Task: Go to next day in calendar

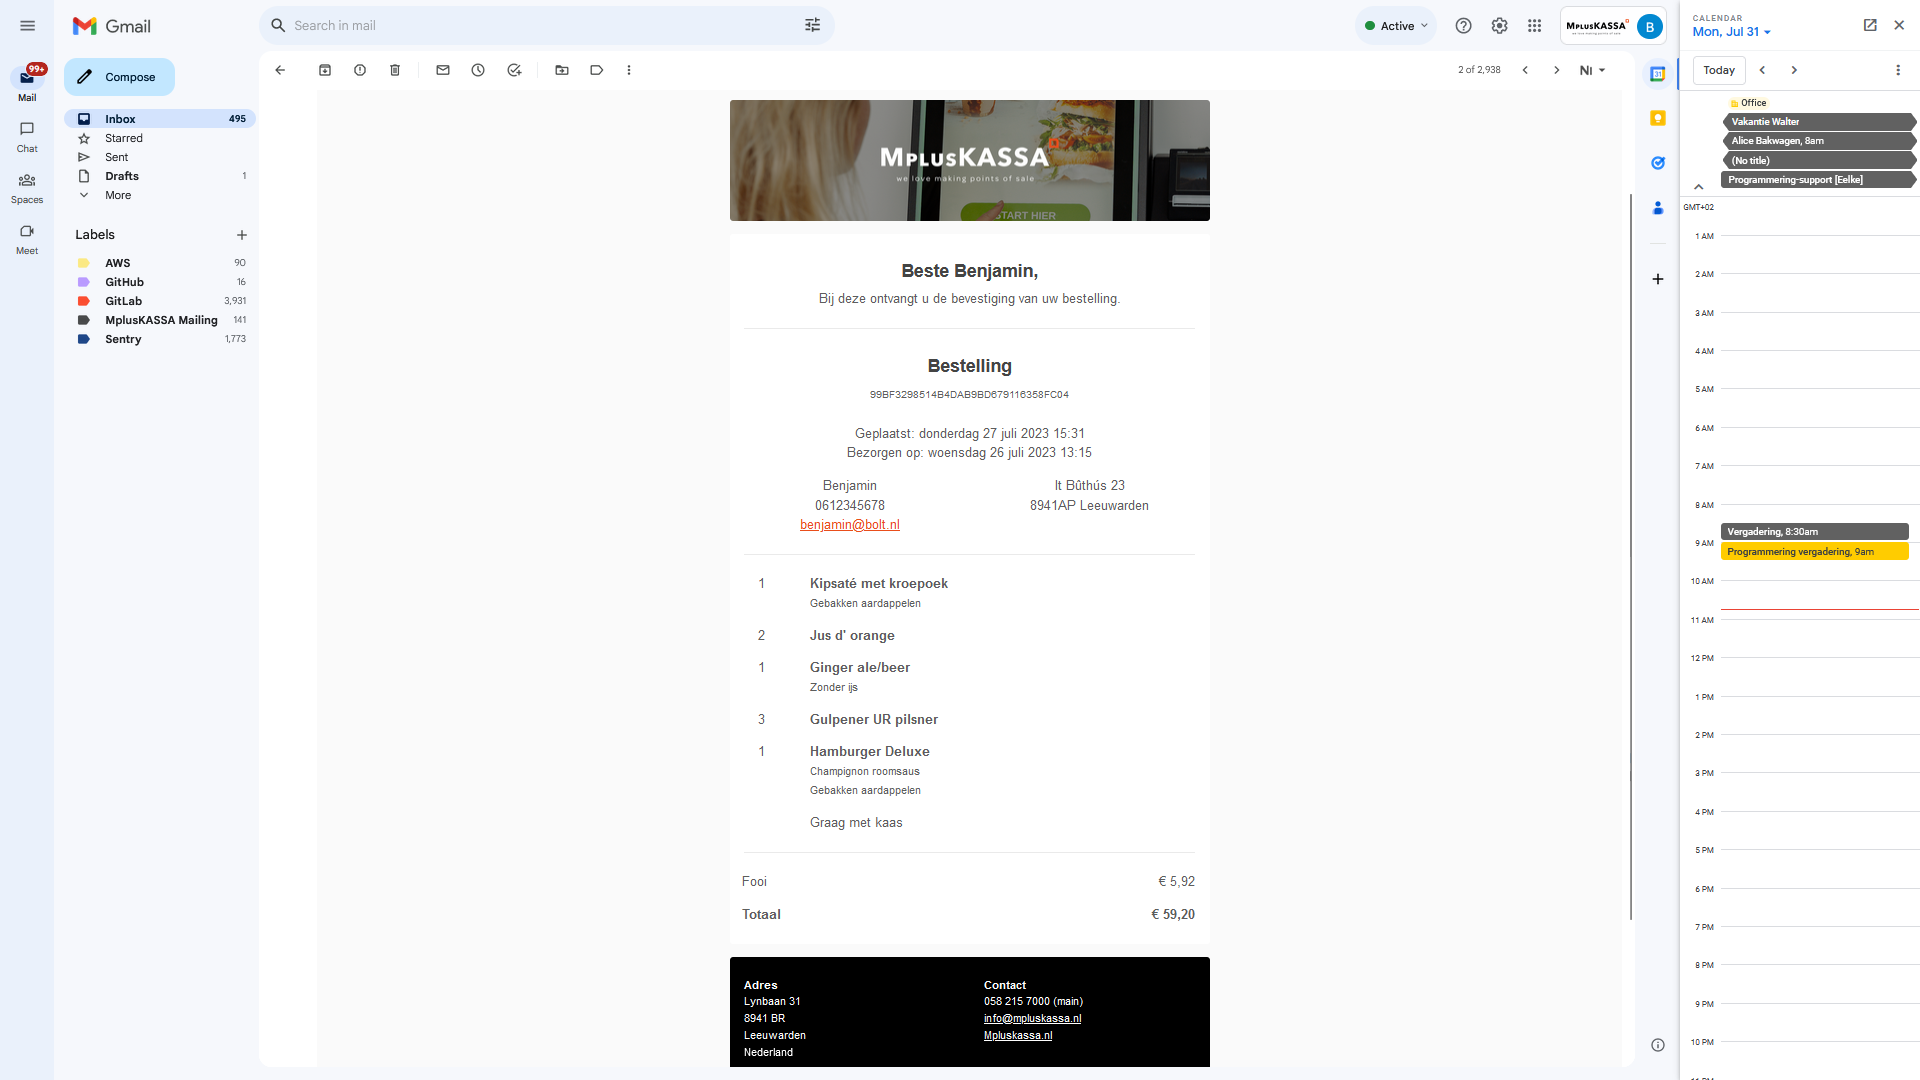Action: pos(1794,70)
